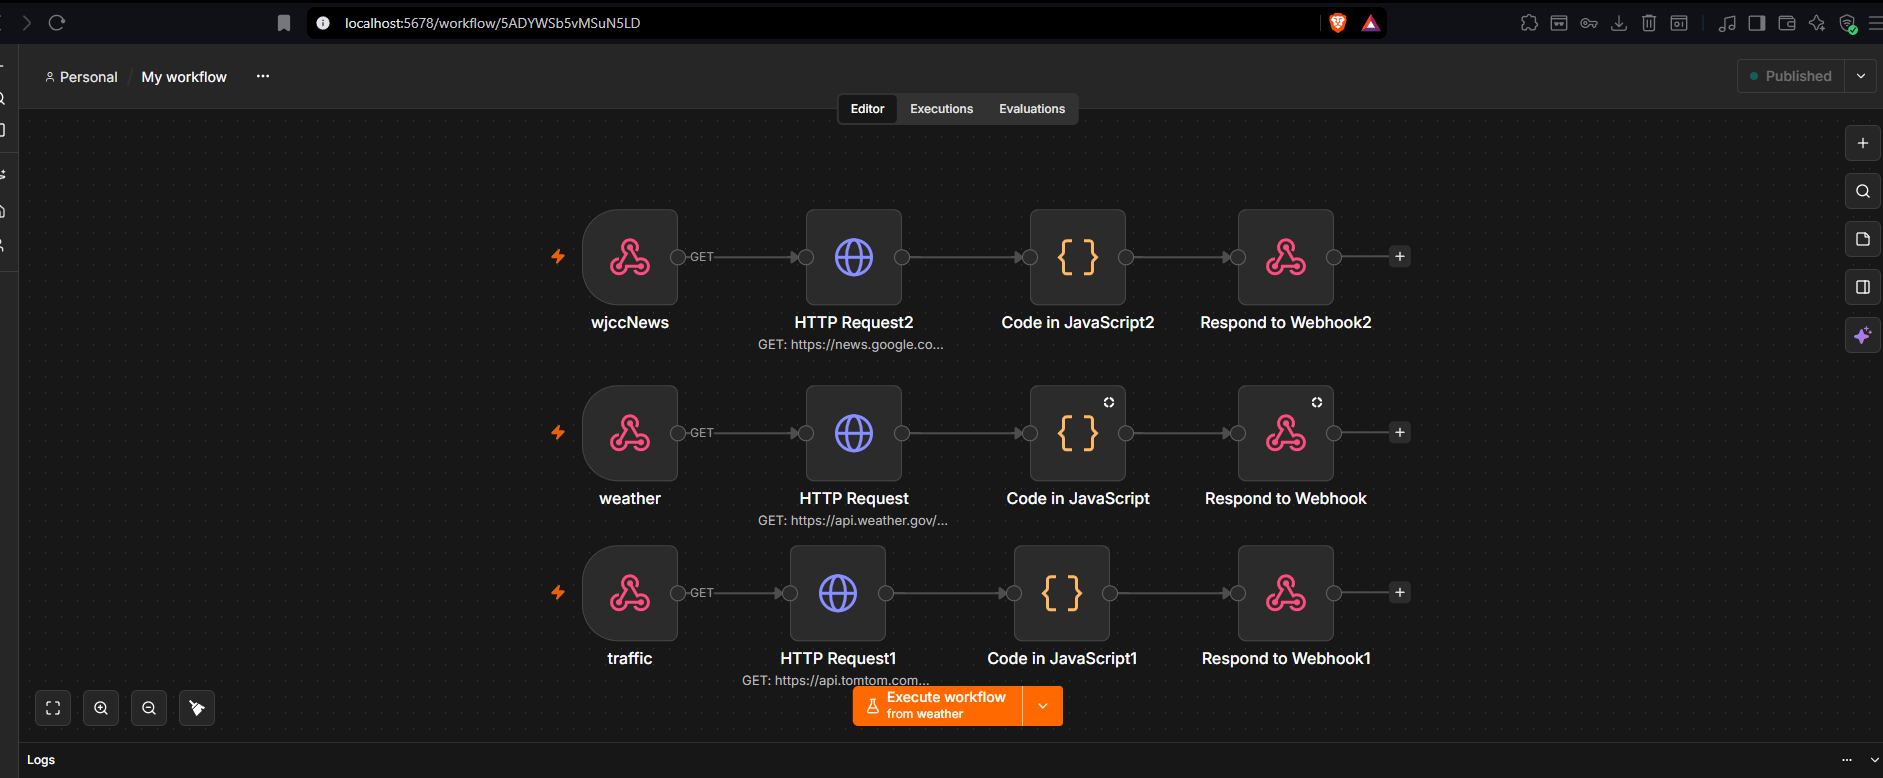
Task: Zoom in on the canvas
Action: [x=101, y=708]
